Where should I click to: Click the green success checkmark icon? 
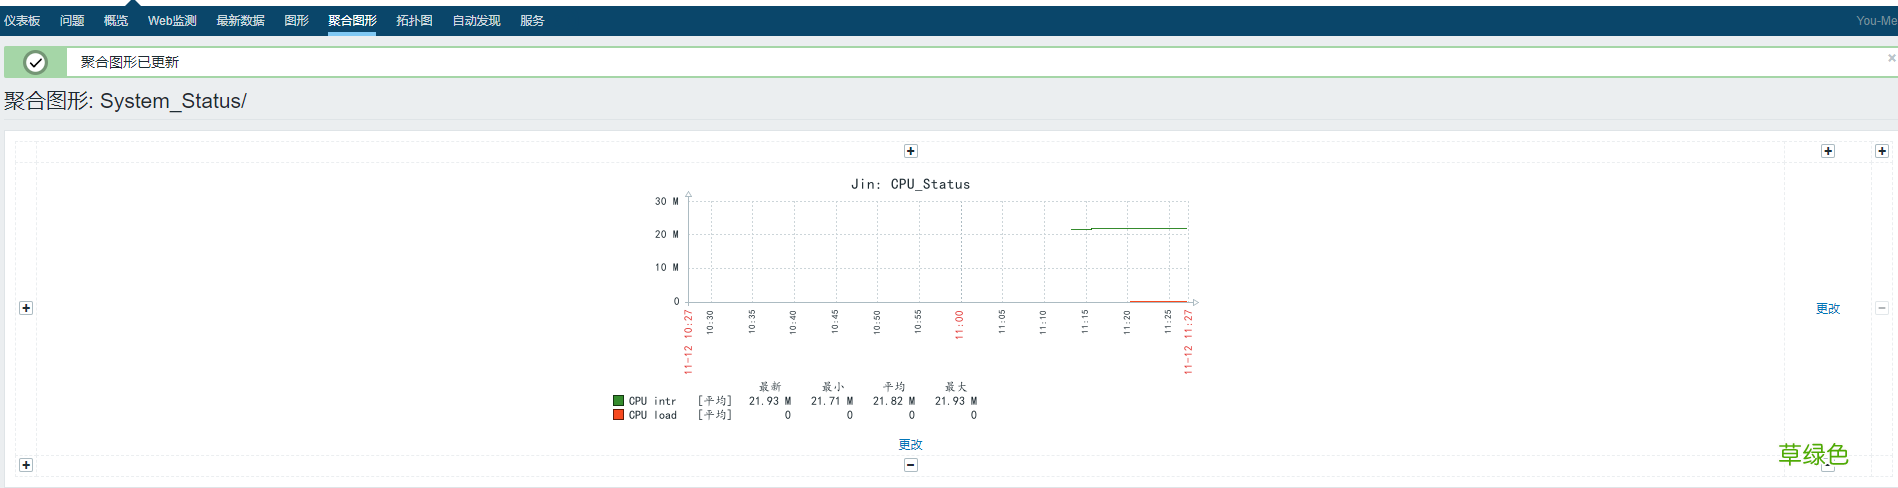pos(35,62)
